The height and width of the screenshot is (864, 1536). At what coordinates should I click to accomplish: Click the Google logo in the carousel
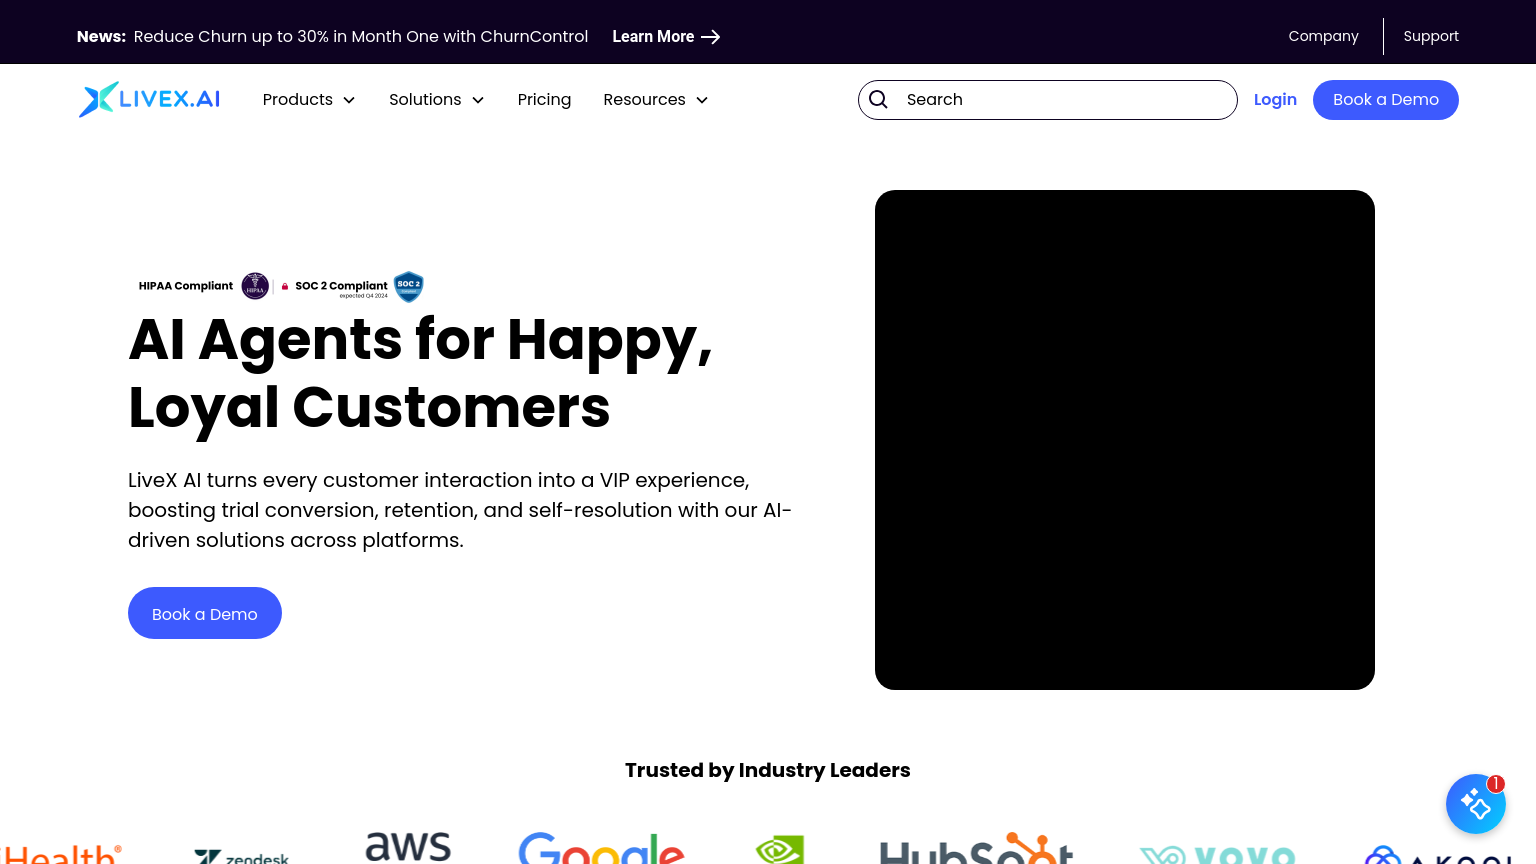tap(602, 850)
